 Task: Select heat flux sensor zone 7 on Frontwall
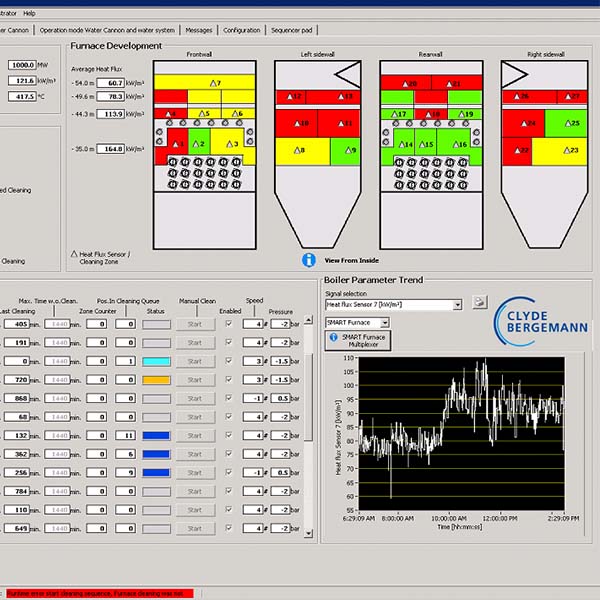click(x=204, y=83)
